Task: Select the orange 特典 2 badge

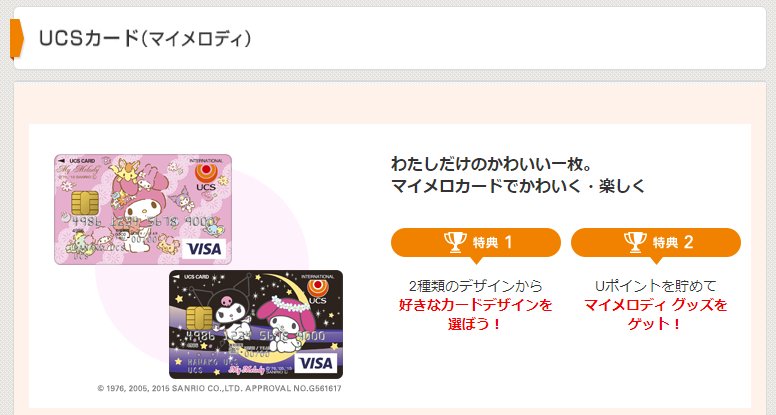Action: pyautogui.click(x=656, y=242)
